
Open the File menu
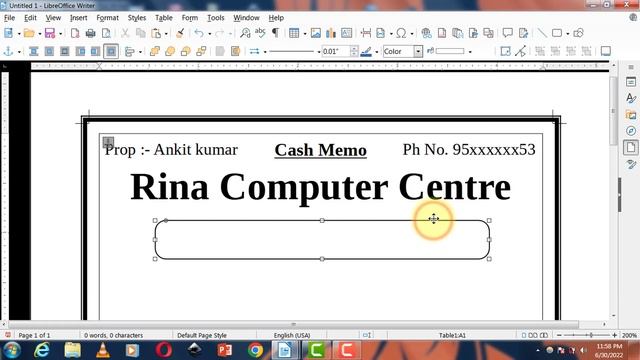(9, 18)
